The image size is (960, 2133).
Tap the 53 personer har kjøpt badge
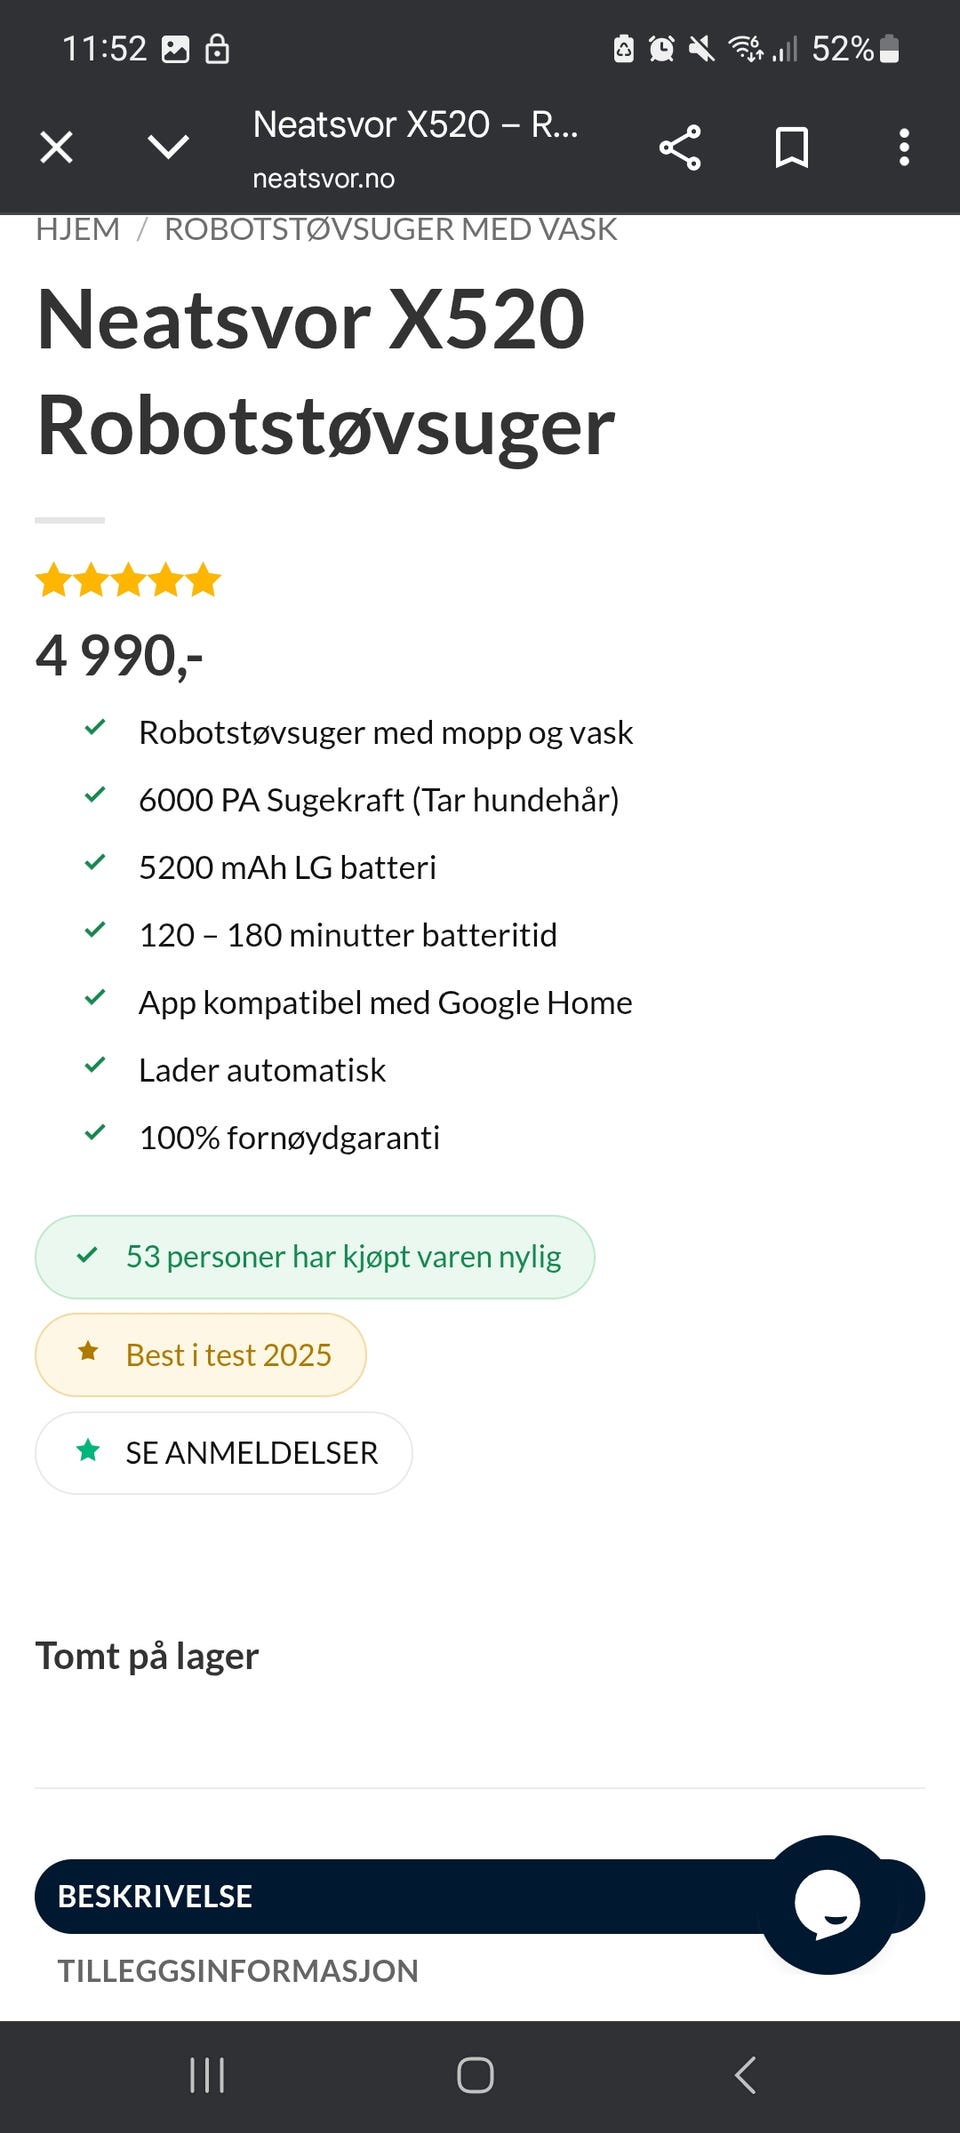point(315,1257)
